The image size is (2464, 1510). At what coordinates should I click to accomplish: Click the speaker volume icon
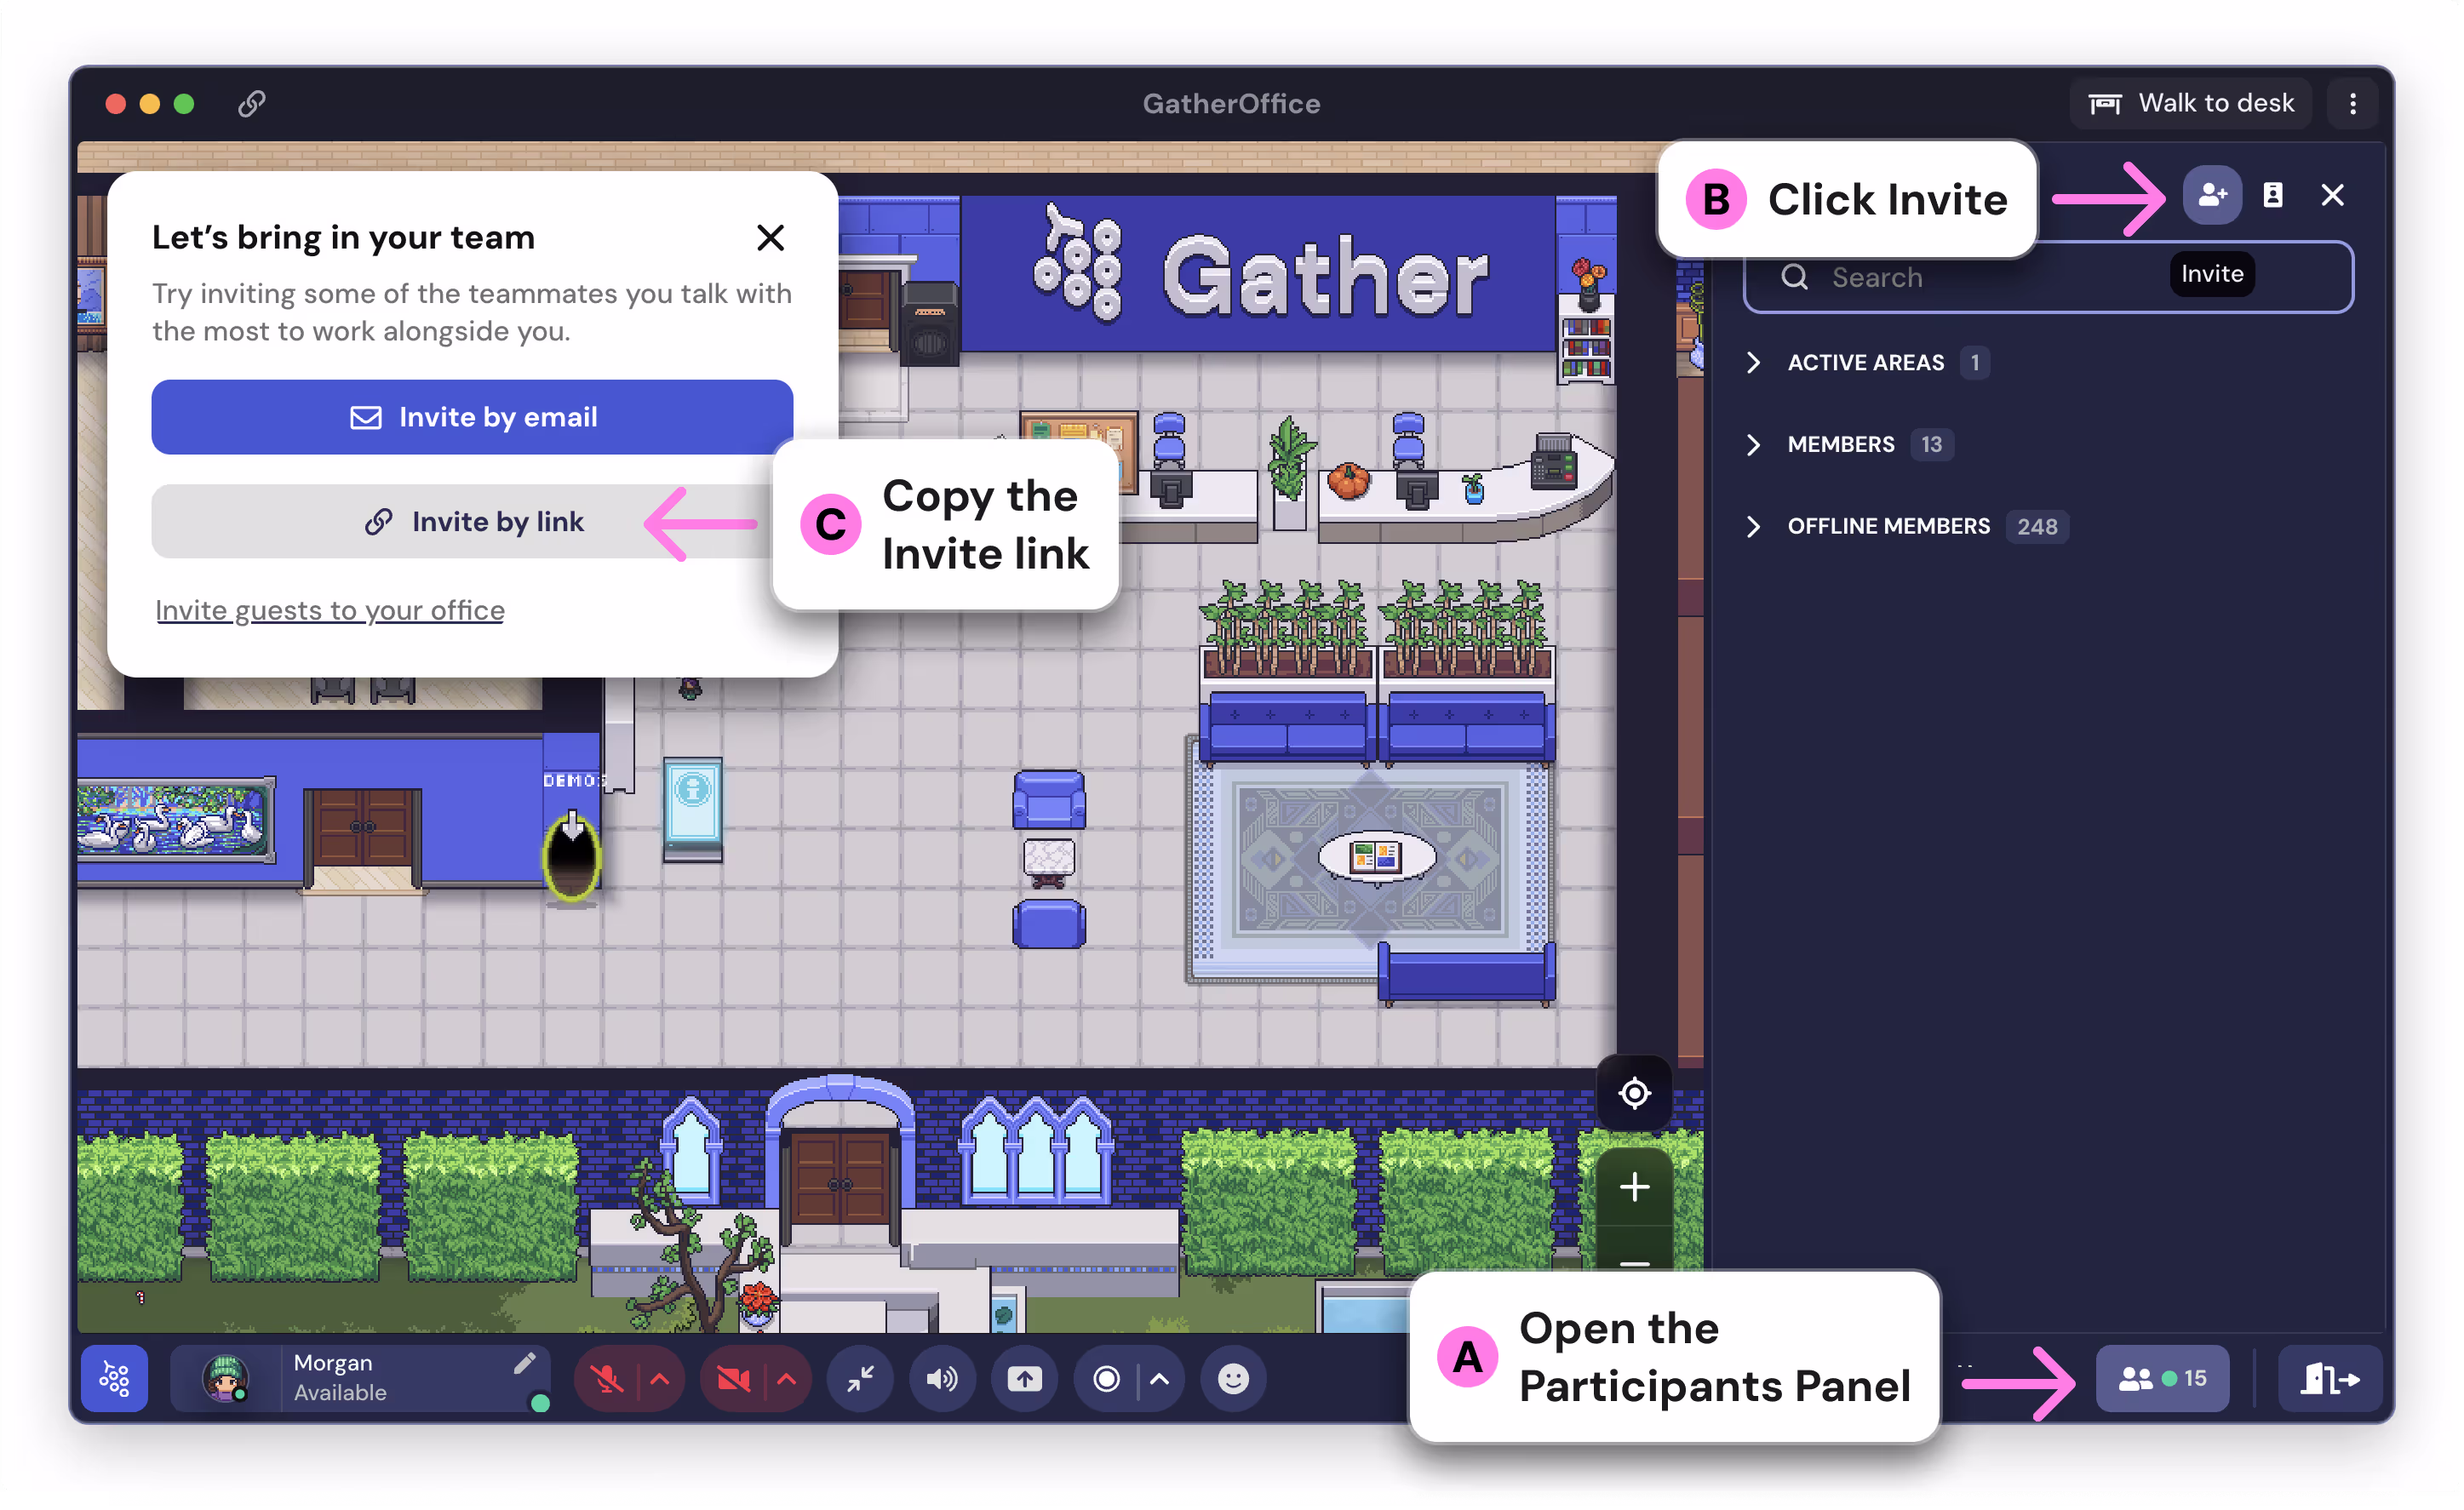coord(942,1379)
